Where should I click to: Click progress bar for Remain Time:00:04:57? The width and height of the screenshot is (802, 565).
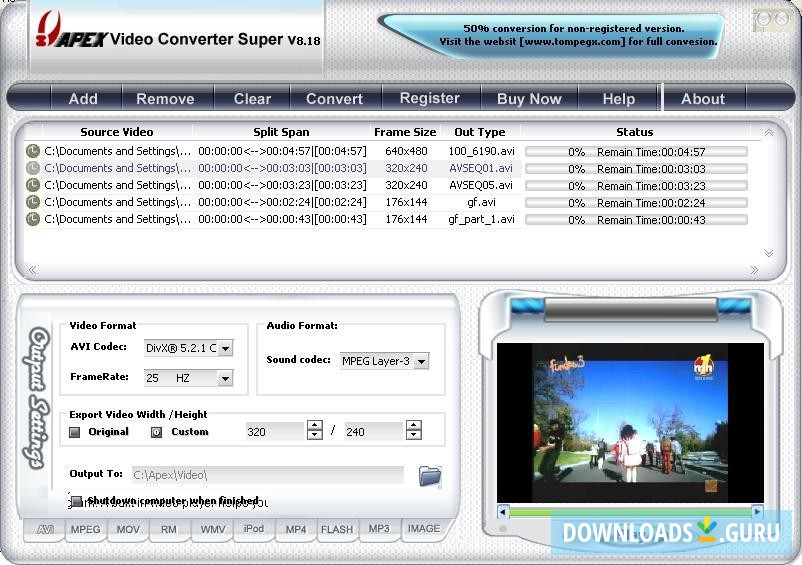tap(636, 152)
